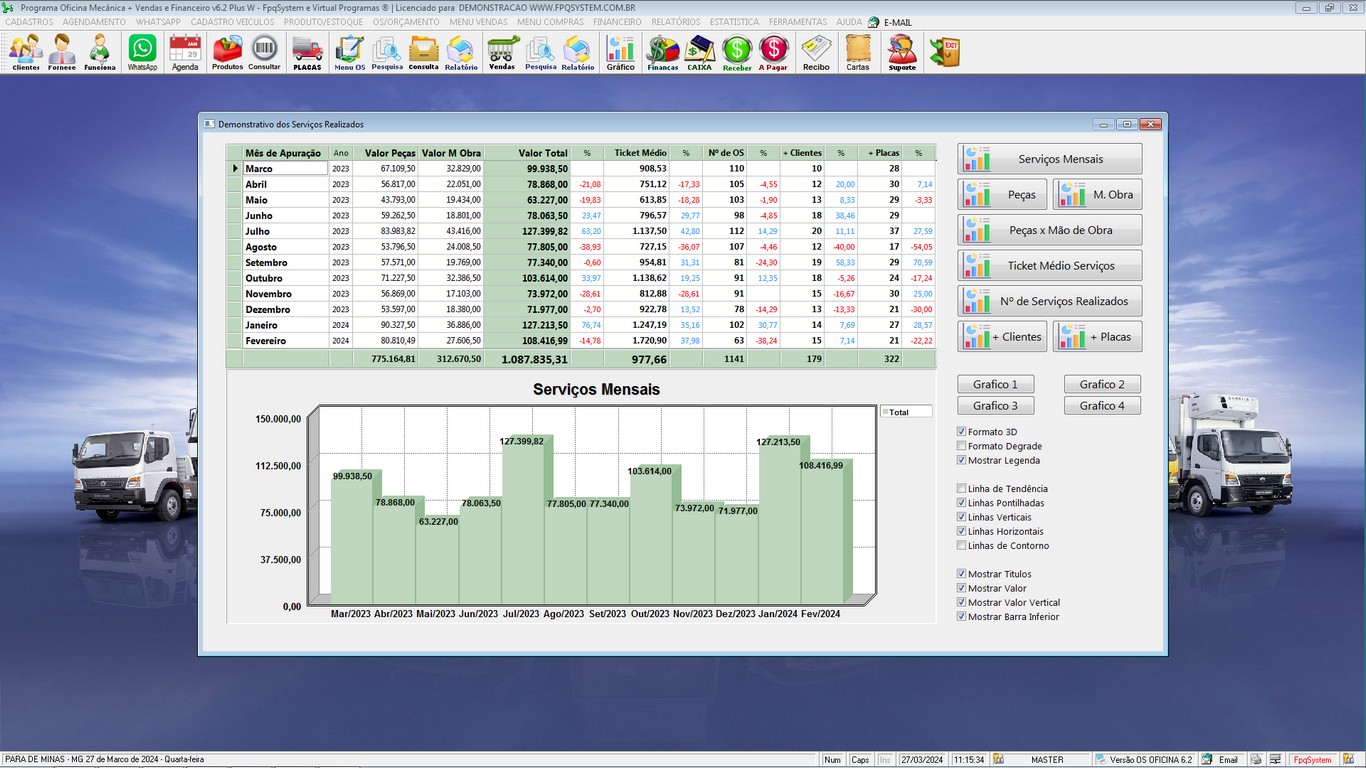Image resolution: width=1366 pixels, height=768 pixels.
Task: Uncheck Mostrar Legenda
Action: pos(962,460)
